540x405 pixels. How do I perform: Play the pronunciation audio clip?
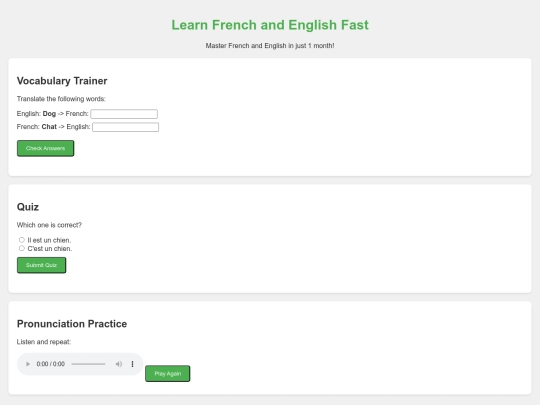pyautogui.click(x=28, y=364)
